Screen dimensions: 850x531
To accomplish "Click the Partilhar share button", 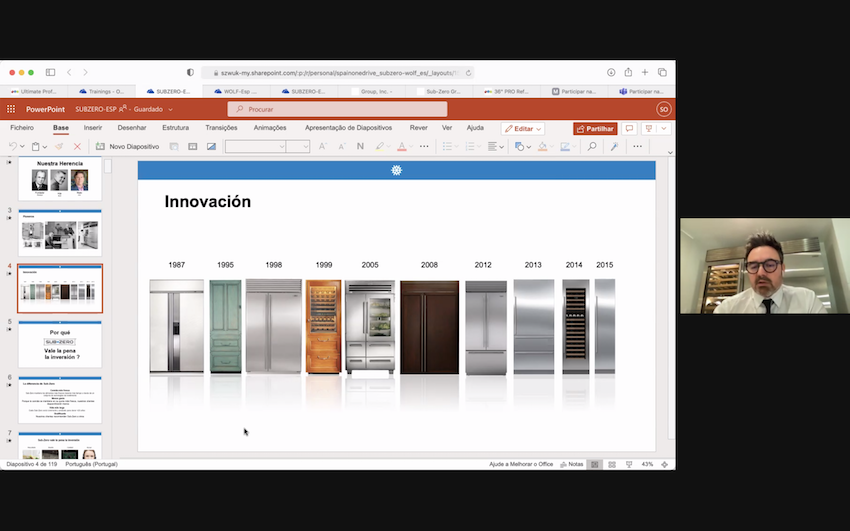I will [x=595, y=128].
